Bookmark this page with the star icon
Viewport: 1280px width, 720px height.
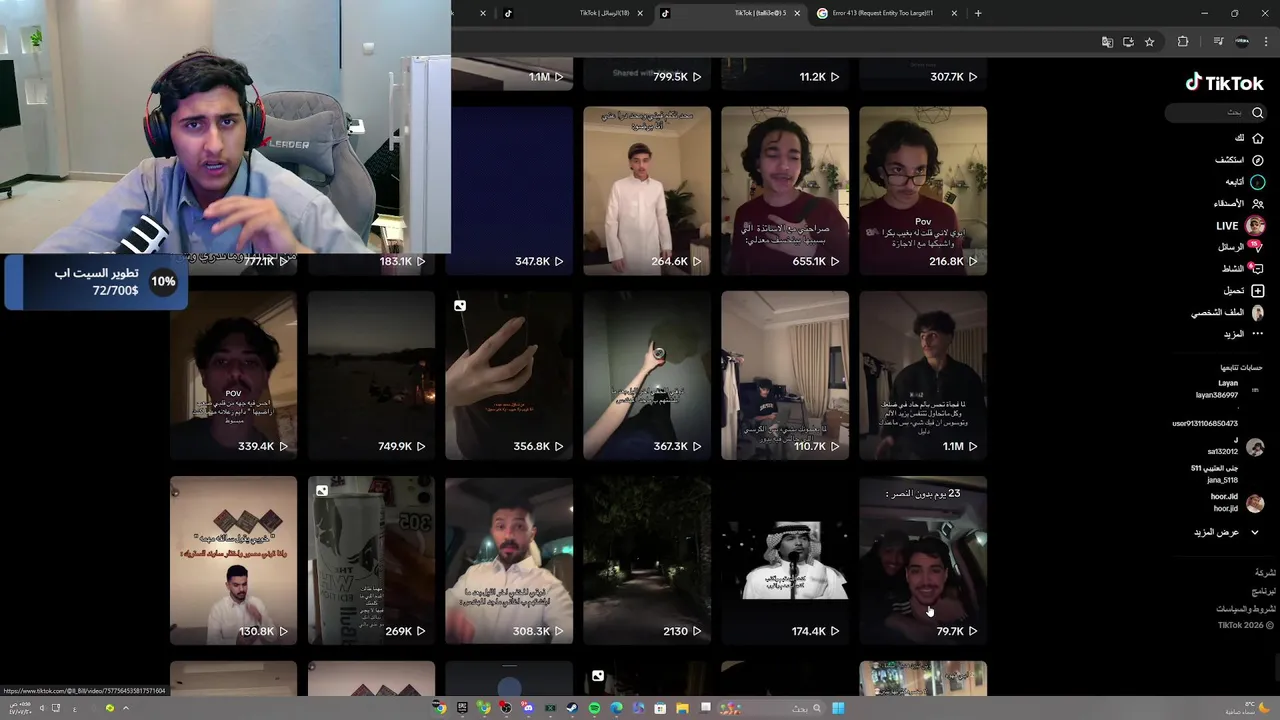1150,42
